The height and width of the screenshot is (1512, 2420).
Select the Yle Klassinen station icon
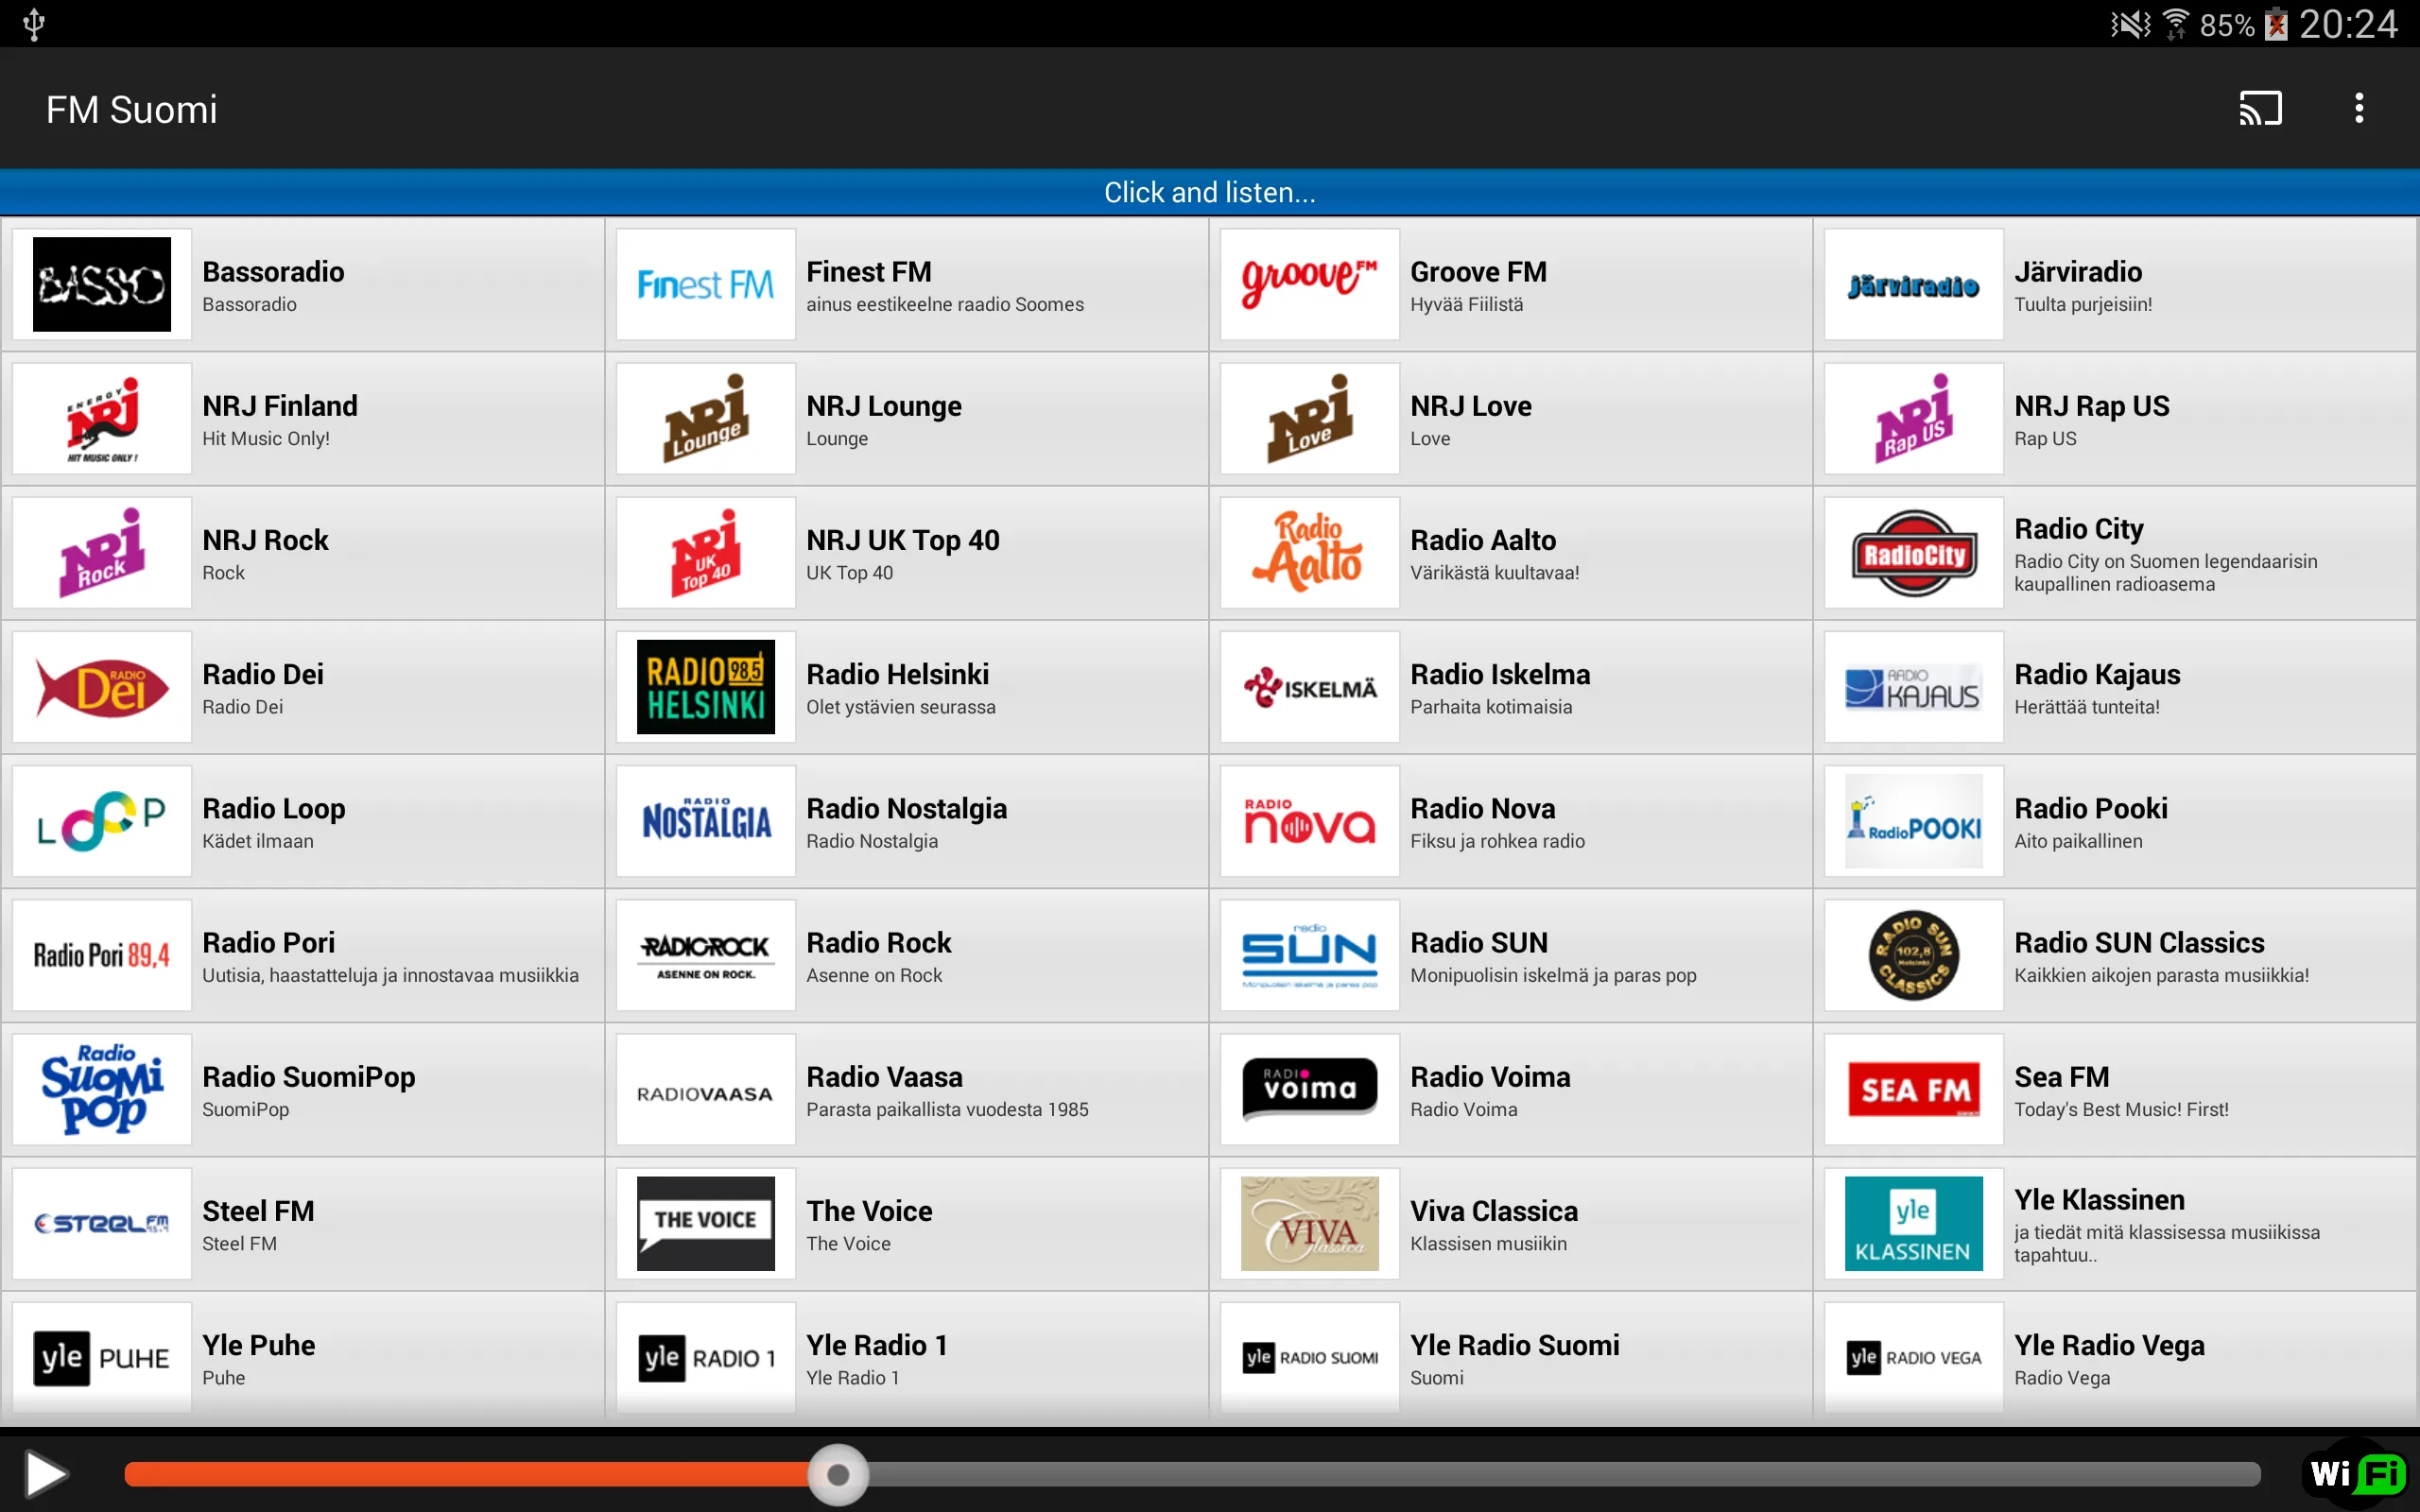tap(1911, 1223)
